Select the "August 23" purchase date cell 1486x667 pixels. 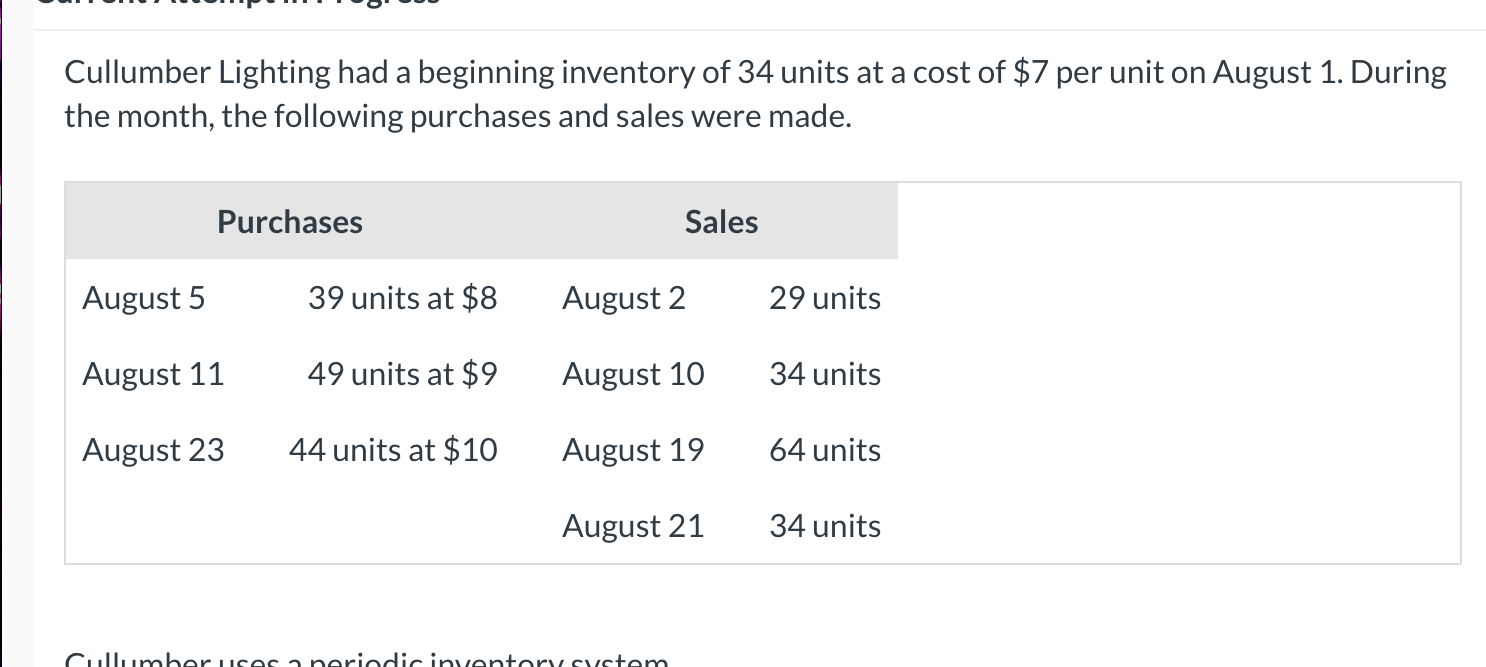click(153, 450)
